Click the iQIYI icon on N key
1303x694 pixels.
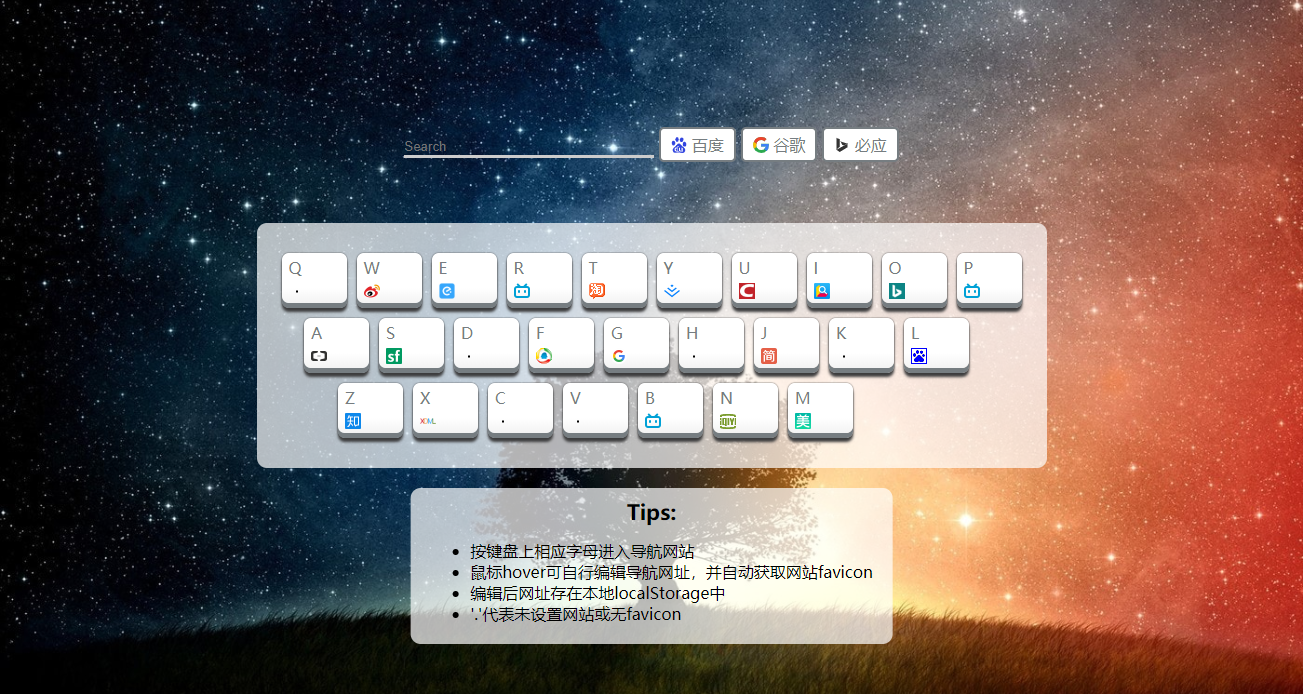pos(728,421)
